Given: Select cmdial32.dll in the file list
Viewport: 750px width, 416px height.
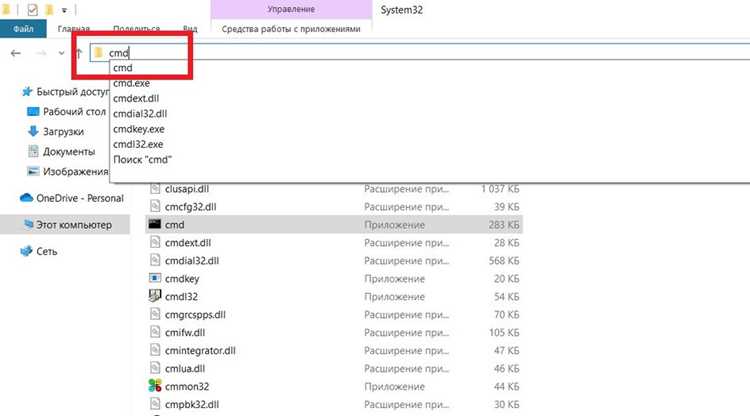Looking at the screenshot, I should tap(192, 261).
